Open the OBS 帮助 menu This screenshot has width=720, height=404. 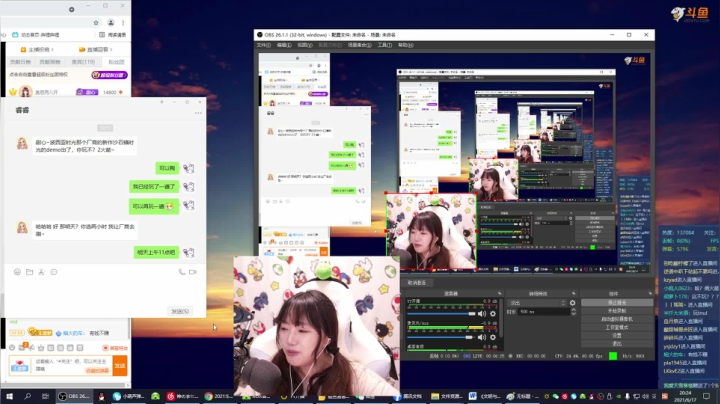(405, 45)
